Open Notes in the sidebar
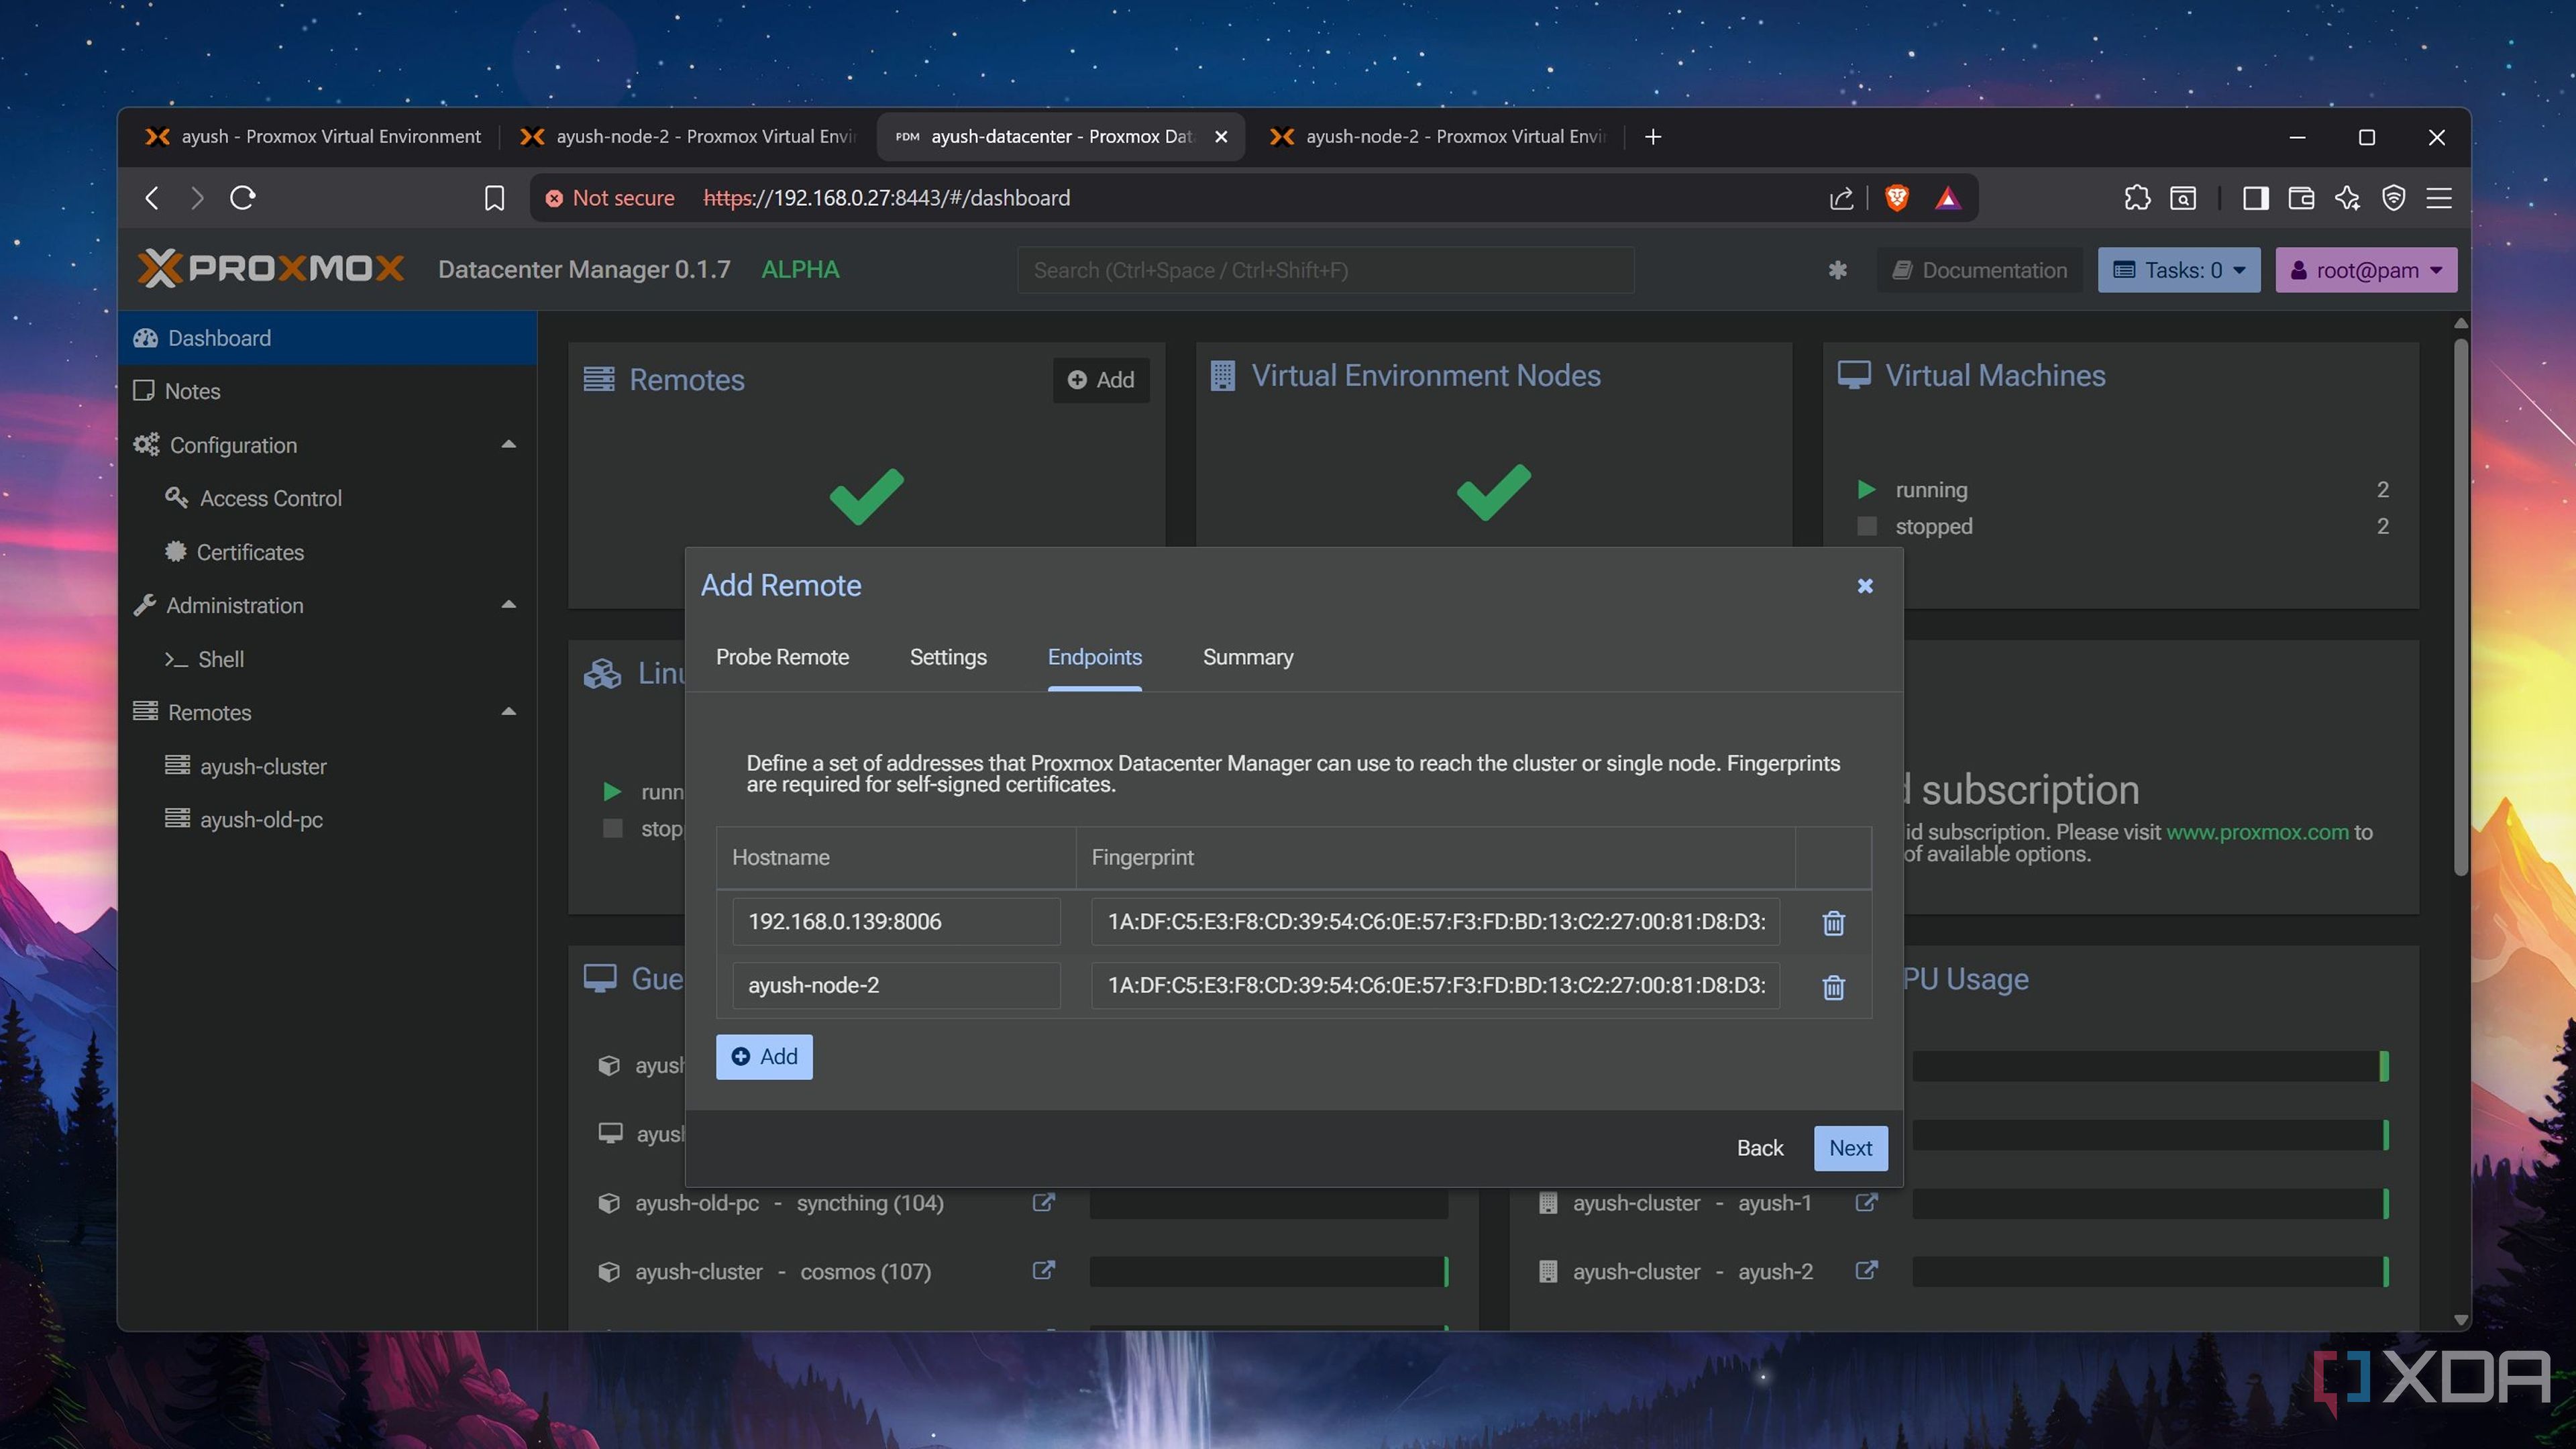Image resolution: width=2576 pixels, height=1449 pixels. 328,391
